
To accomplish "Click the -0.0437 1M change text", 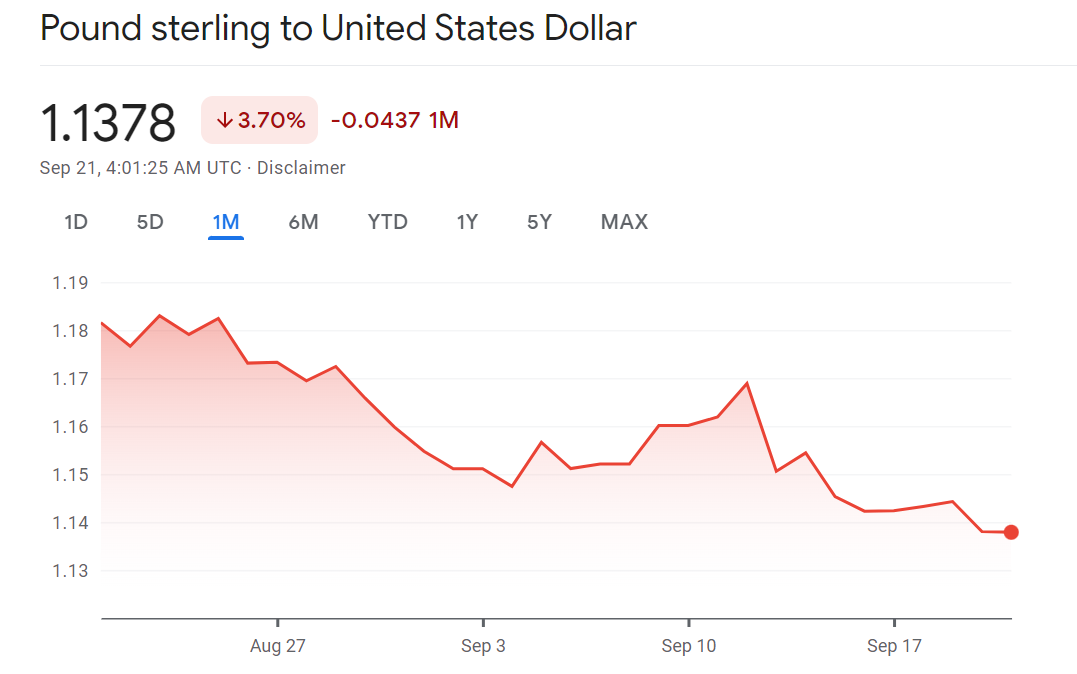I will point(394,121).
